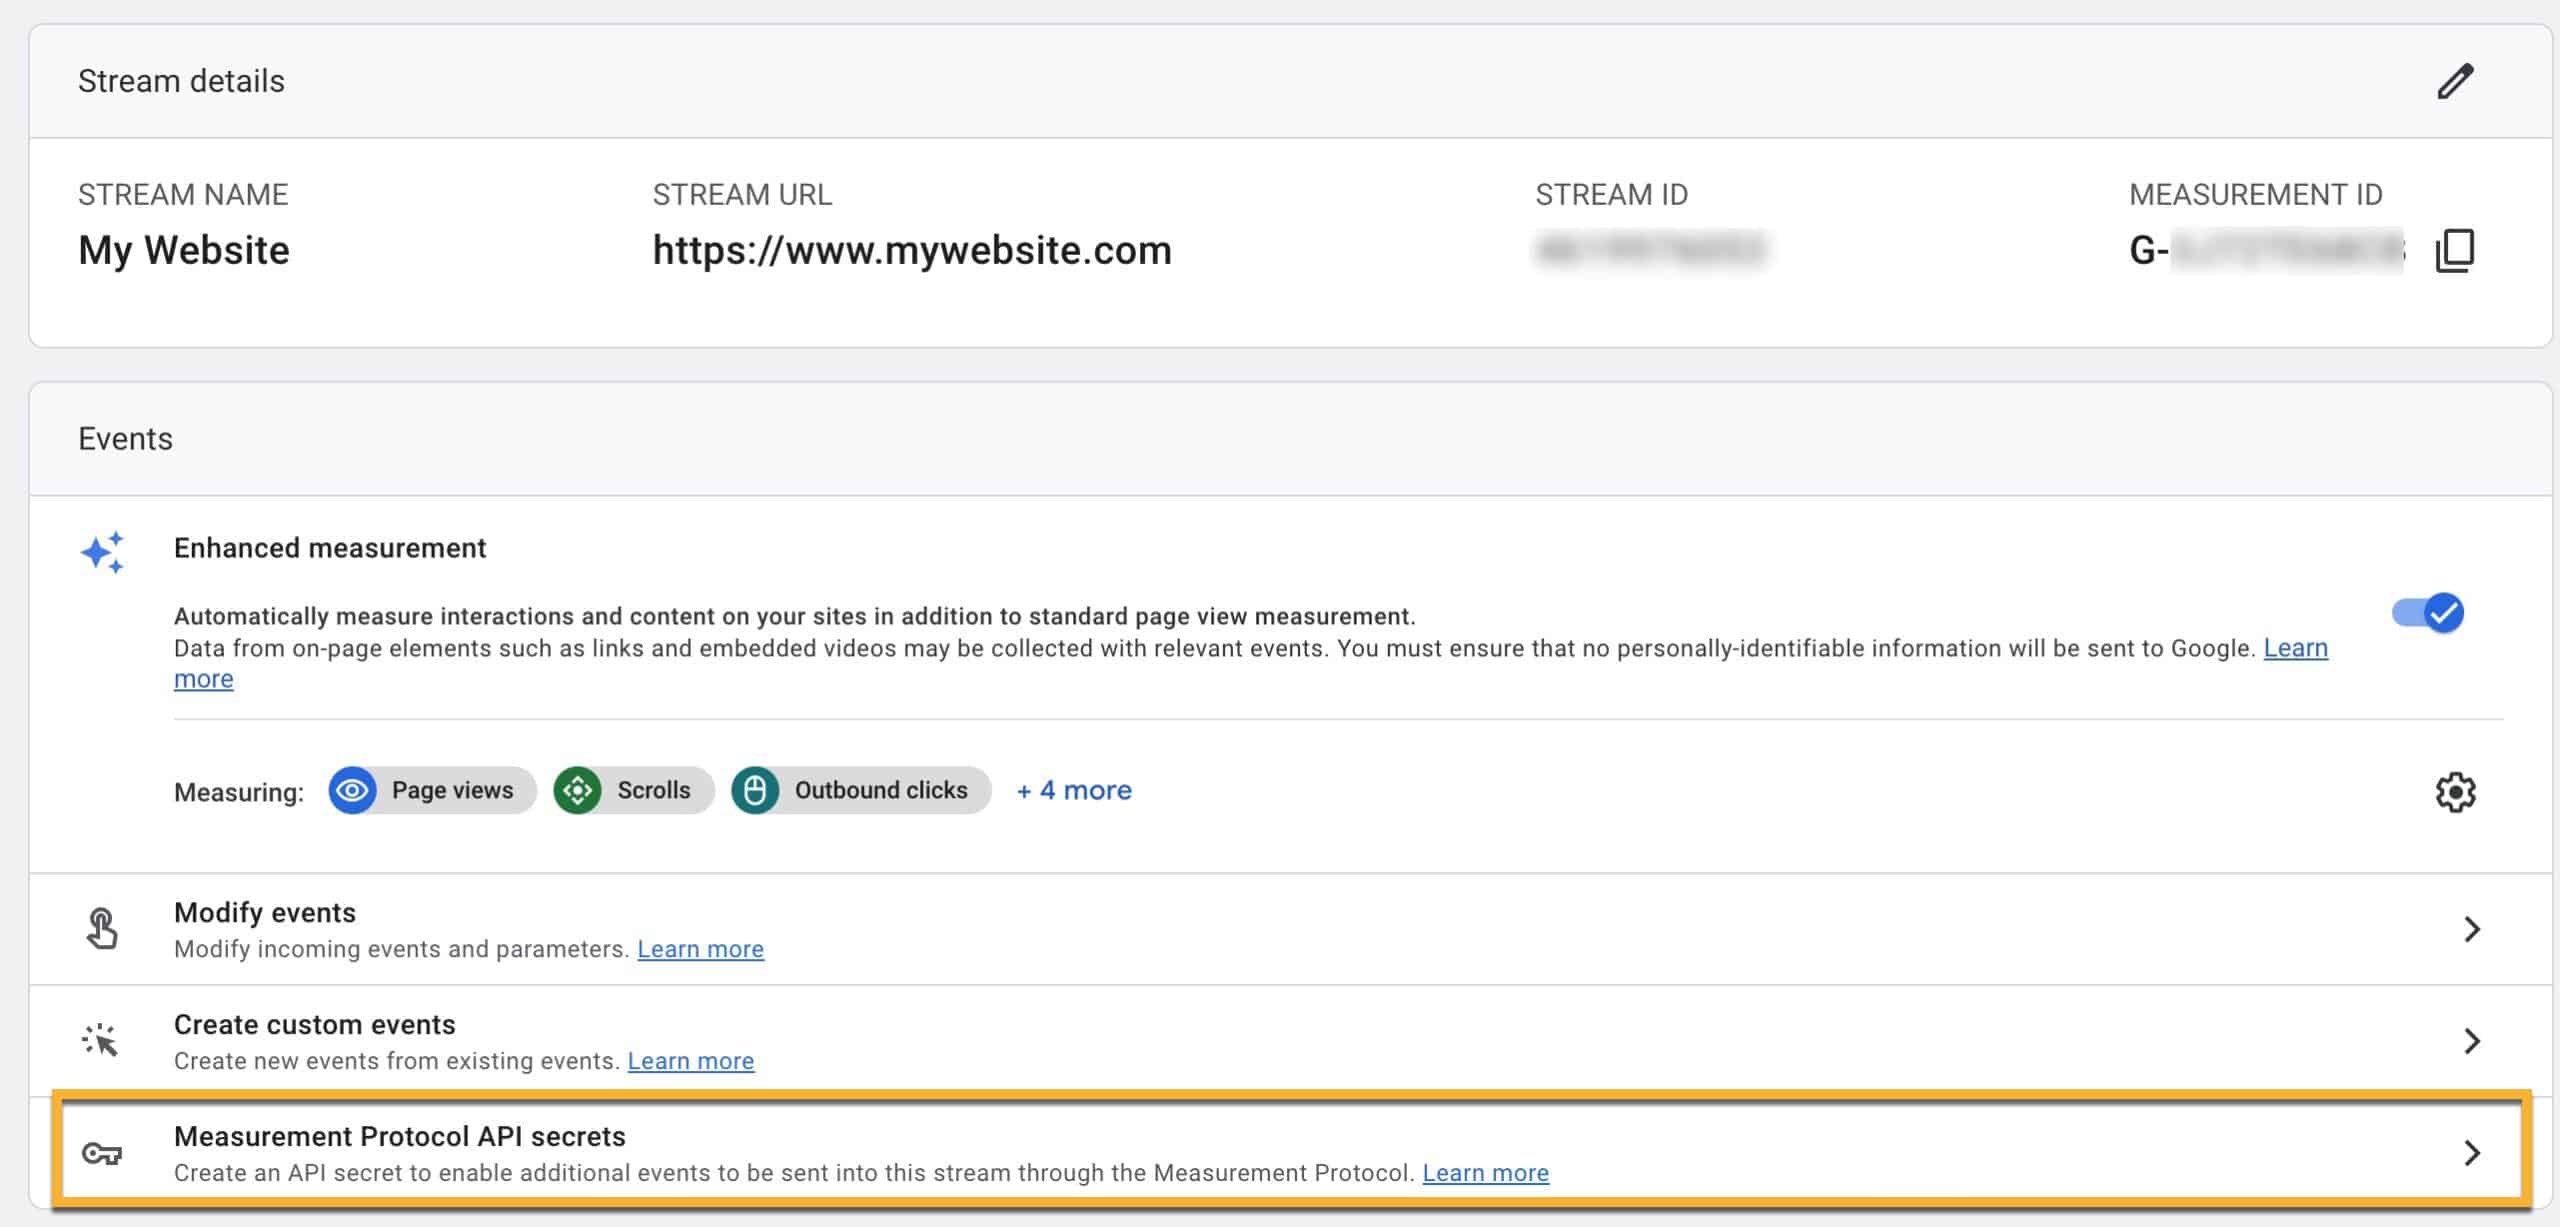Click the '+4 more' measuring events label
This screenshot has height=1227, width=2560.
coord(1073,790)
